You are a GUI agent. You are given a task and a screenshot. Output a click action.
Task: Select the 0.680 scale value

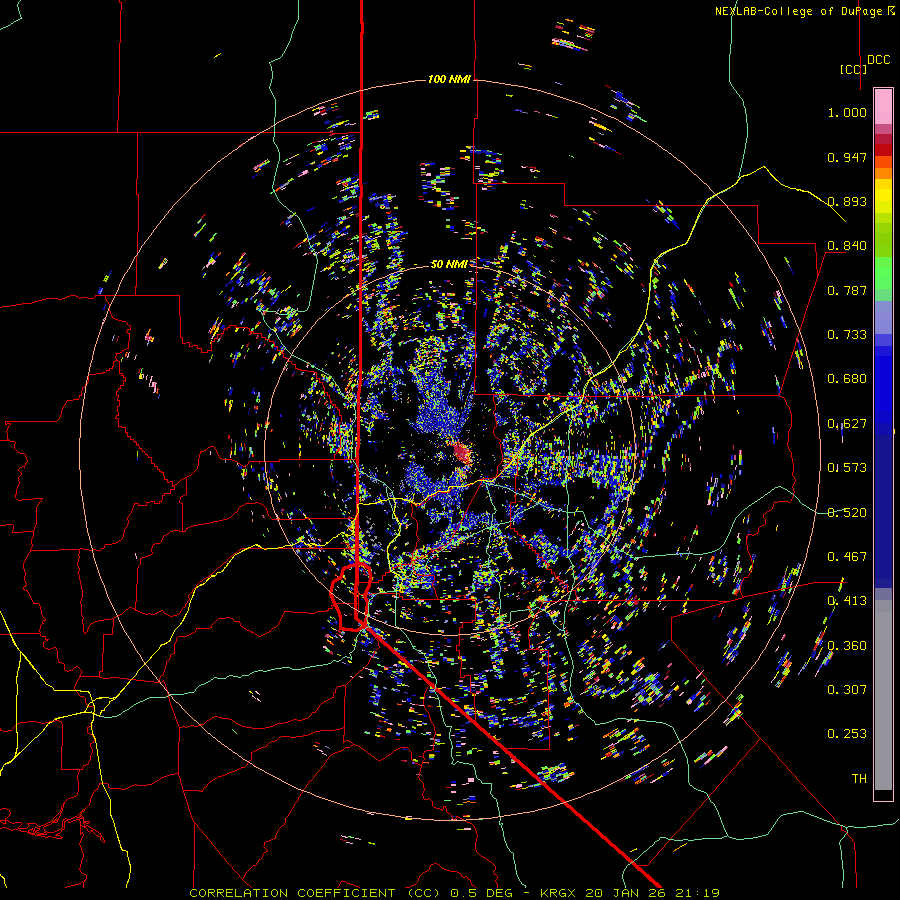[847, 379]
